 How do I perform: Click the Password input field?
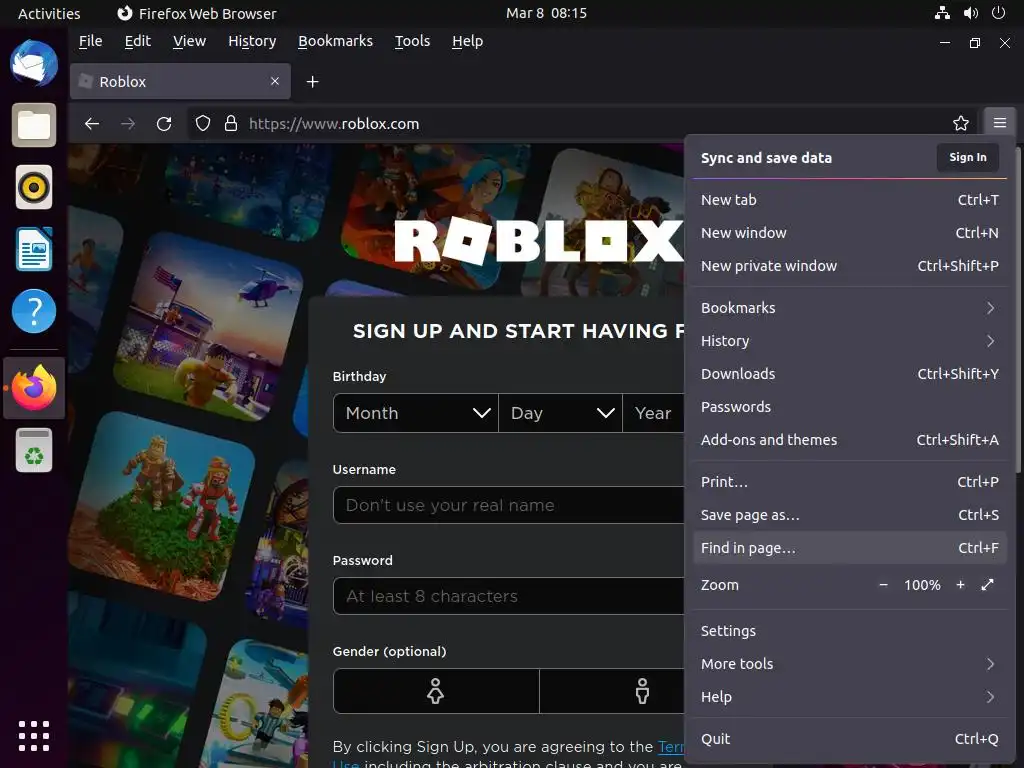(508, 596)
